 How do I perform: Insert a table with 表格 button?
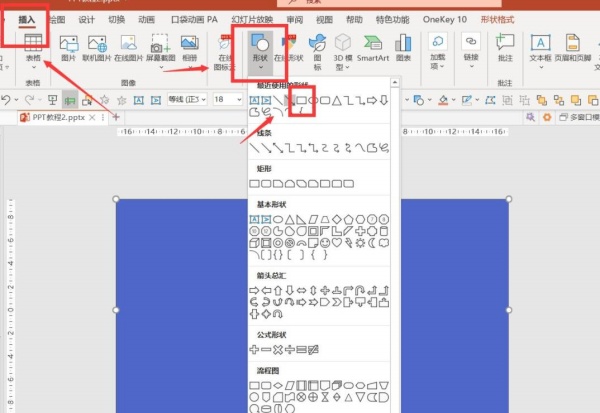click(33, 51)
